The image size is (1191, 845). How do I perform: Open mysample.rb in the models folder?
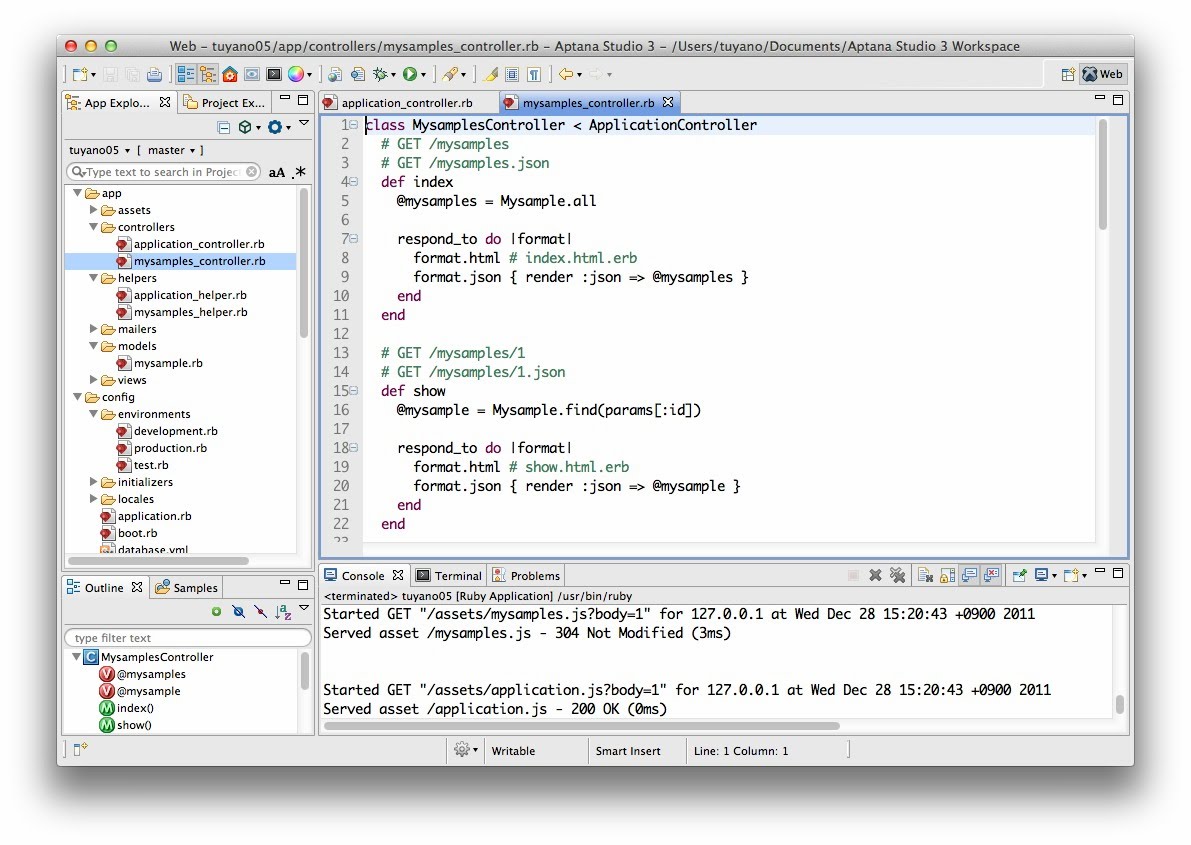click(167, 363)
